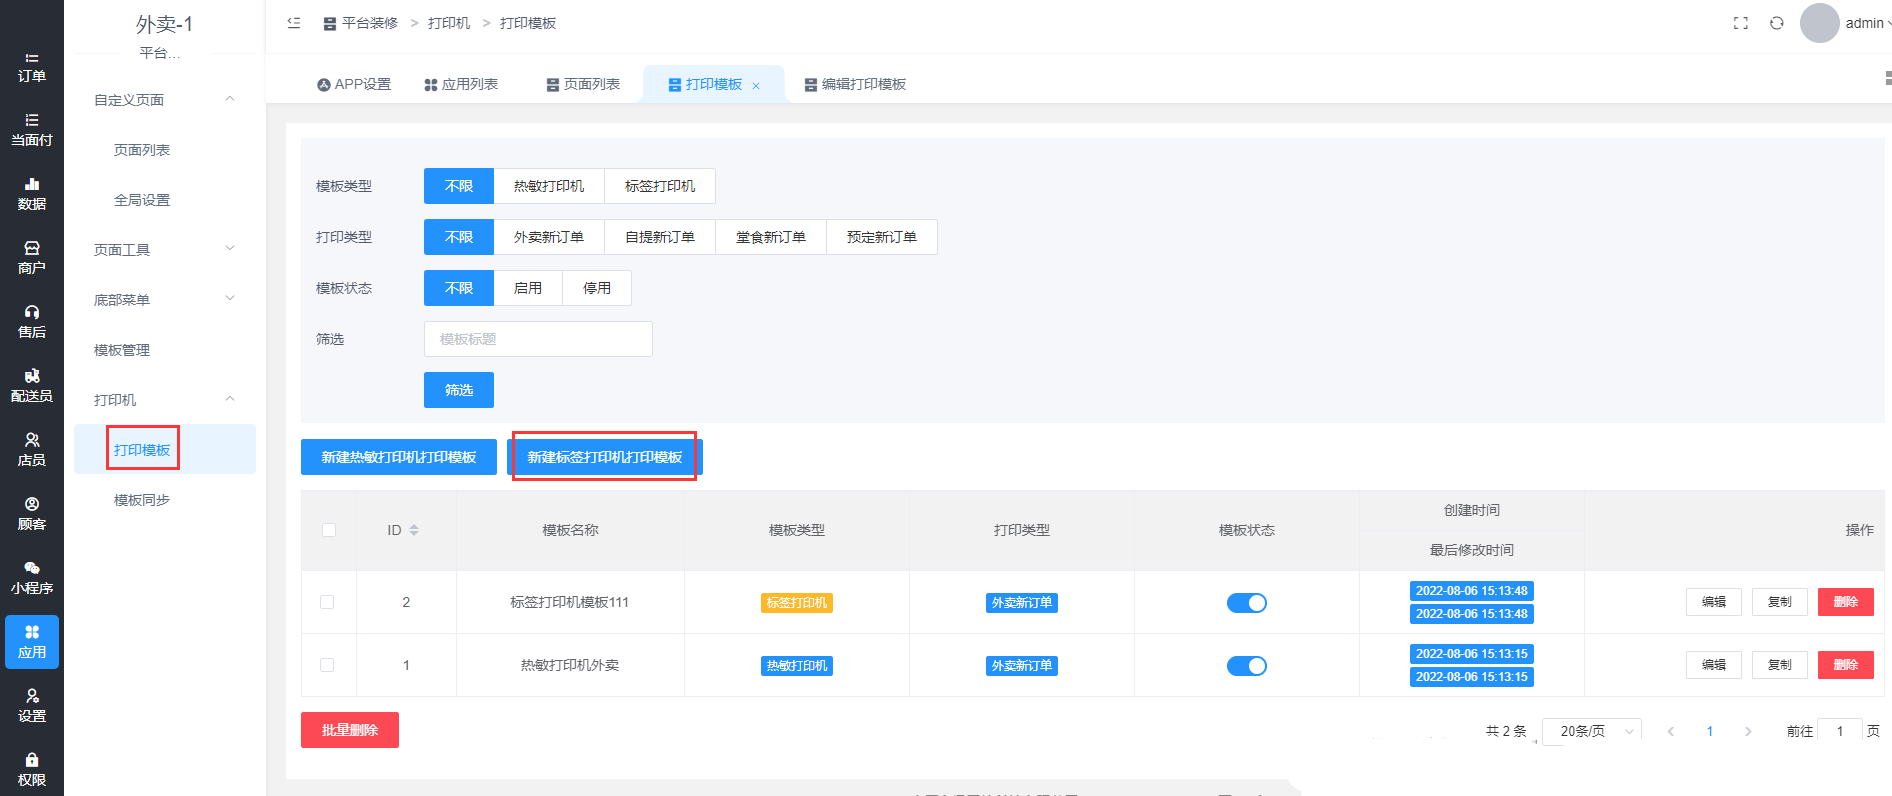Go to the previous page arrow

(1671, 731)
